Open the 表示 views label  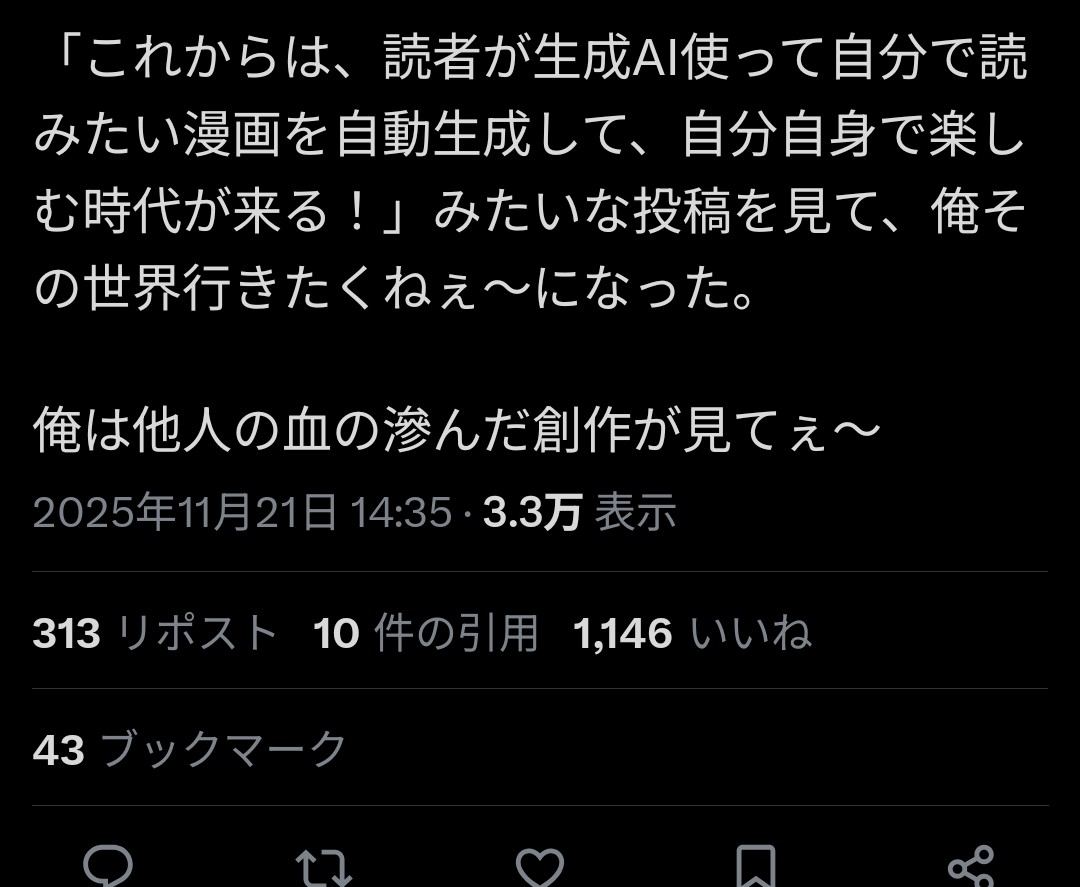tap(636, 512)
